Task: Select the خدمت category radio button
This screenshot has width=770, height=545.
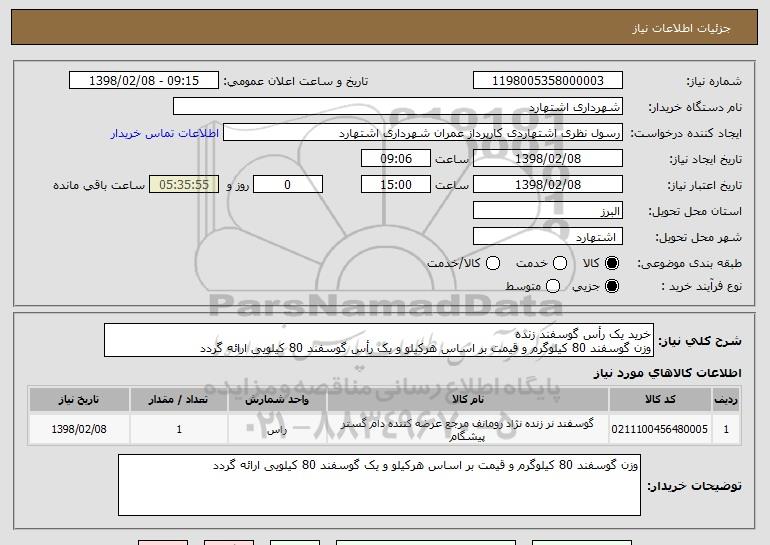Action: [560, 263]
